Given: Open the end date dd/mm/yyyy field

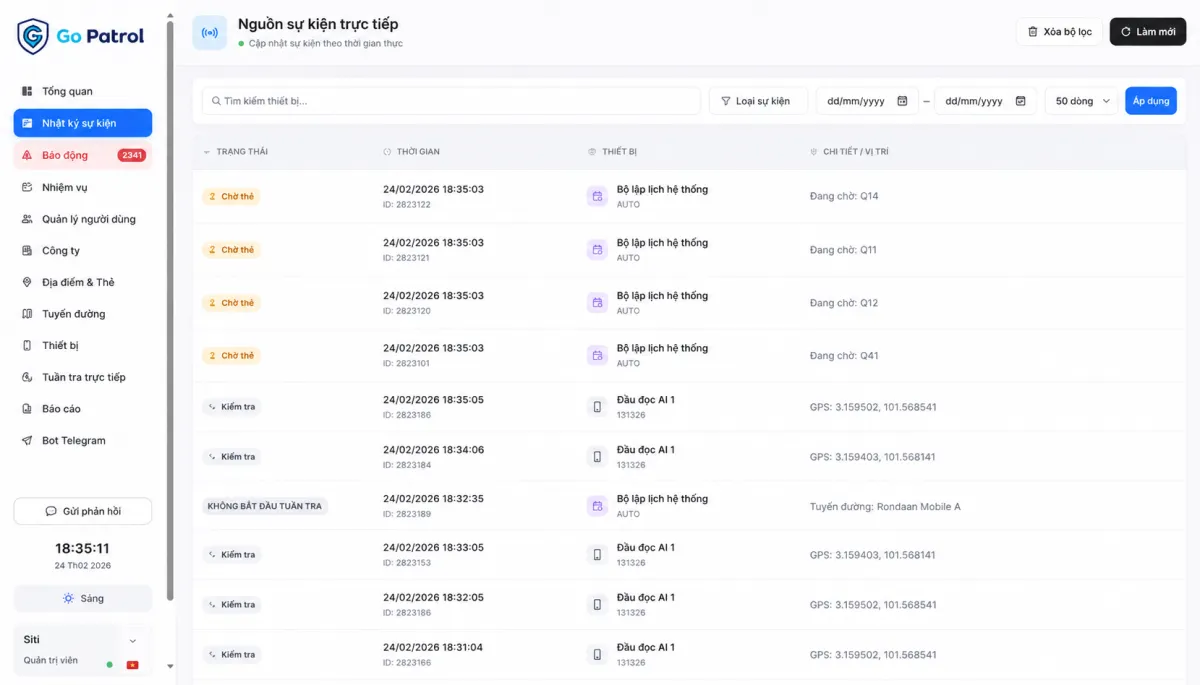Looking at the screenshot, I should 985,101.
